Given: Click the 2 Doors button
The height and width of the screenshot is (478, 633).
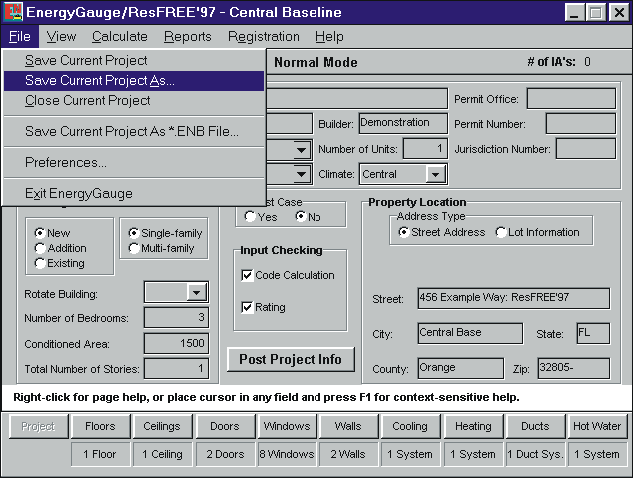Looking at the screenshot, I should click(x=225, y=454).
